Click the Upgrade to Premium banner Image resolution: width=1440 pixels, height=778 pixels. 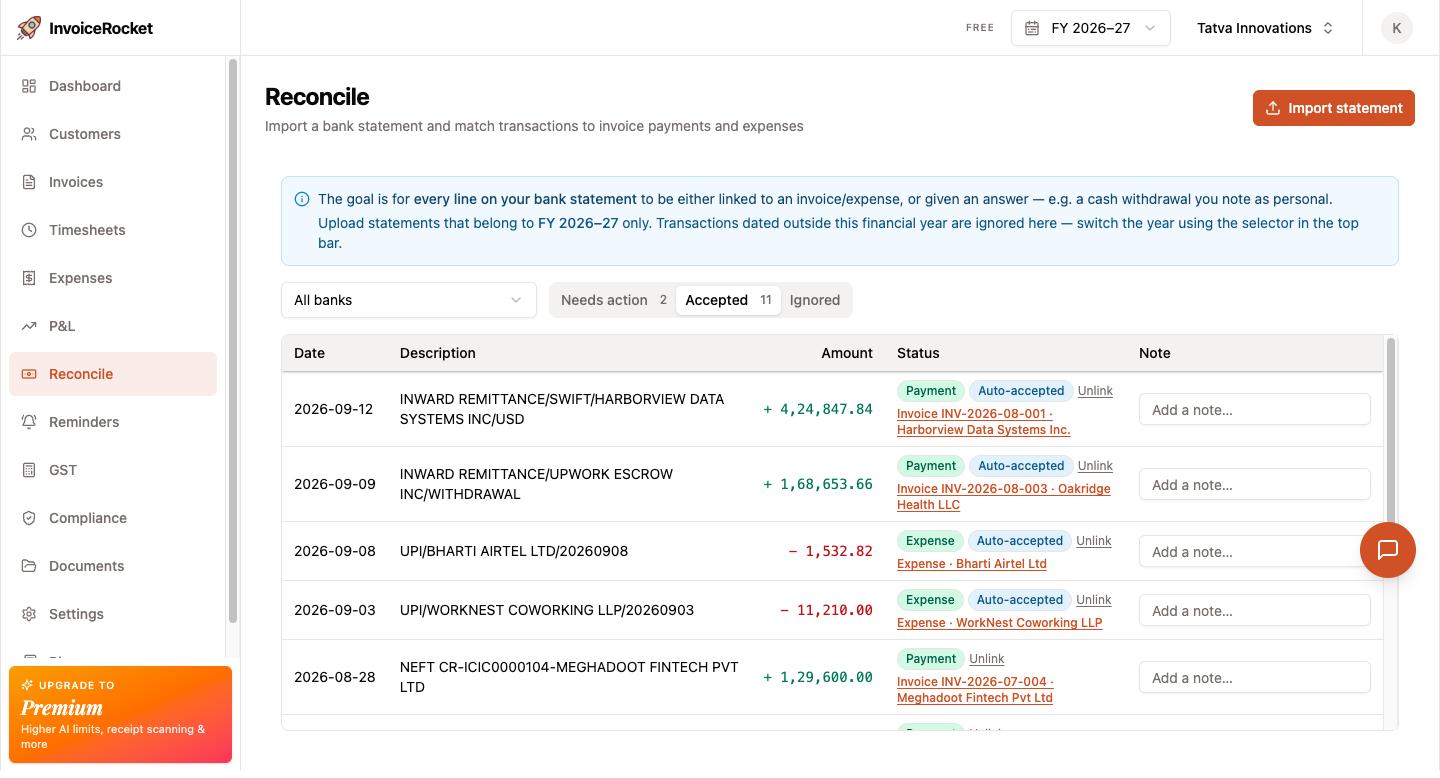(x=120, y=715)
